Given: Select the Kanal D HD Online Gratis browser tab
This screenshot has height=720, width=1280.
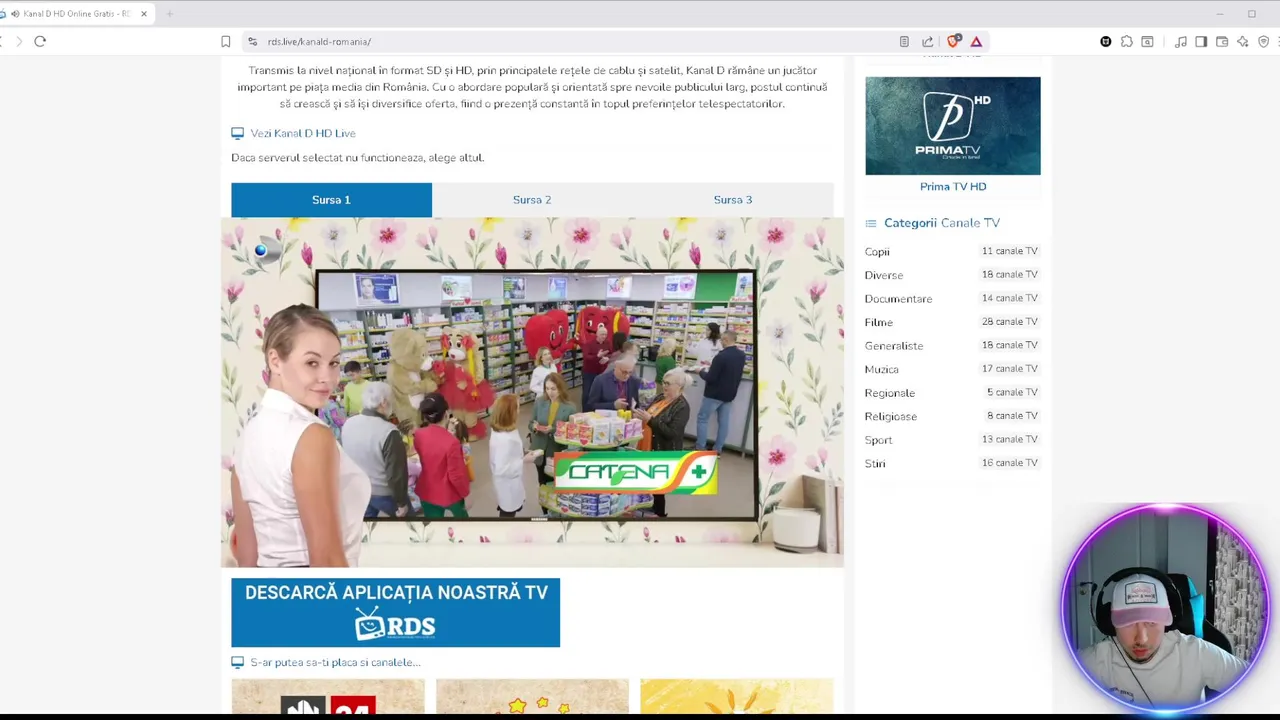Looking at the screenshot, I should click(x=78, y=14).
